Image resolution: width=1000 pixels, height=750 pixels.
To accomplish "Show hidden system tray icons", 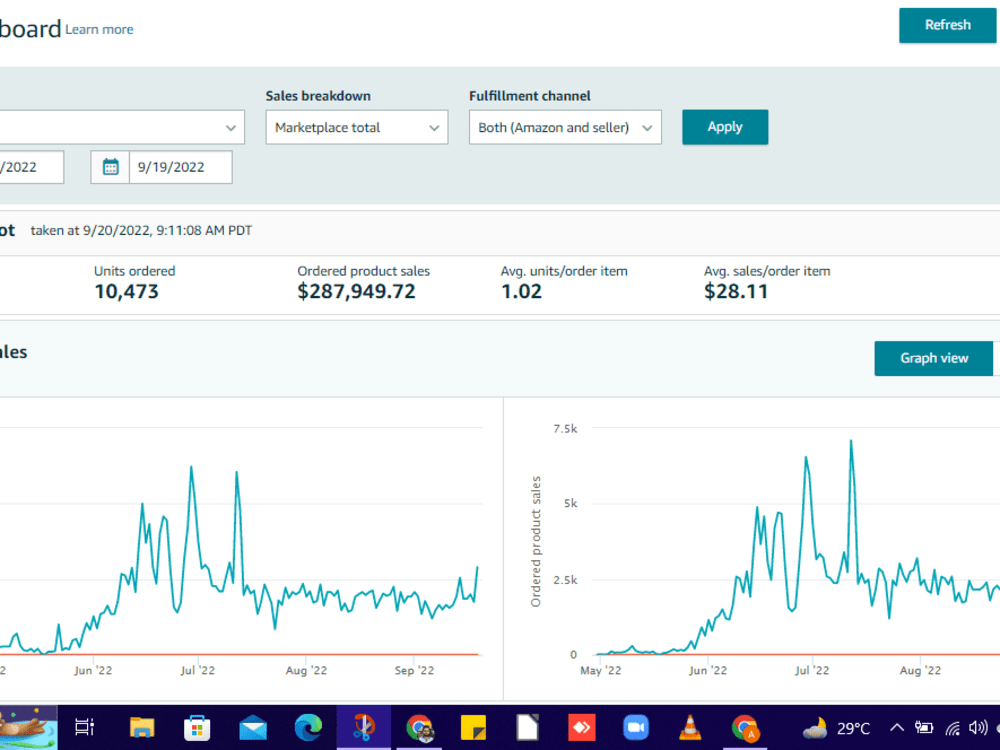I will 897,728.
